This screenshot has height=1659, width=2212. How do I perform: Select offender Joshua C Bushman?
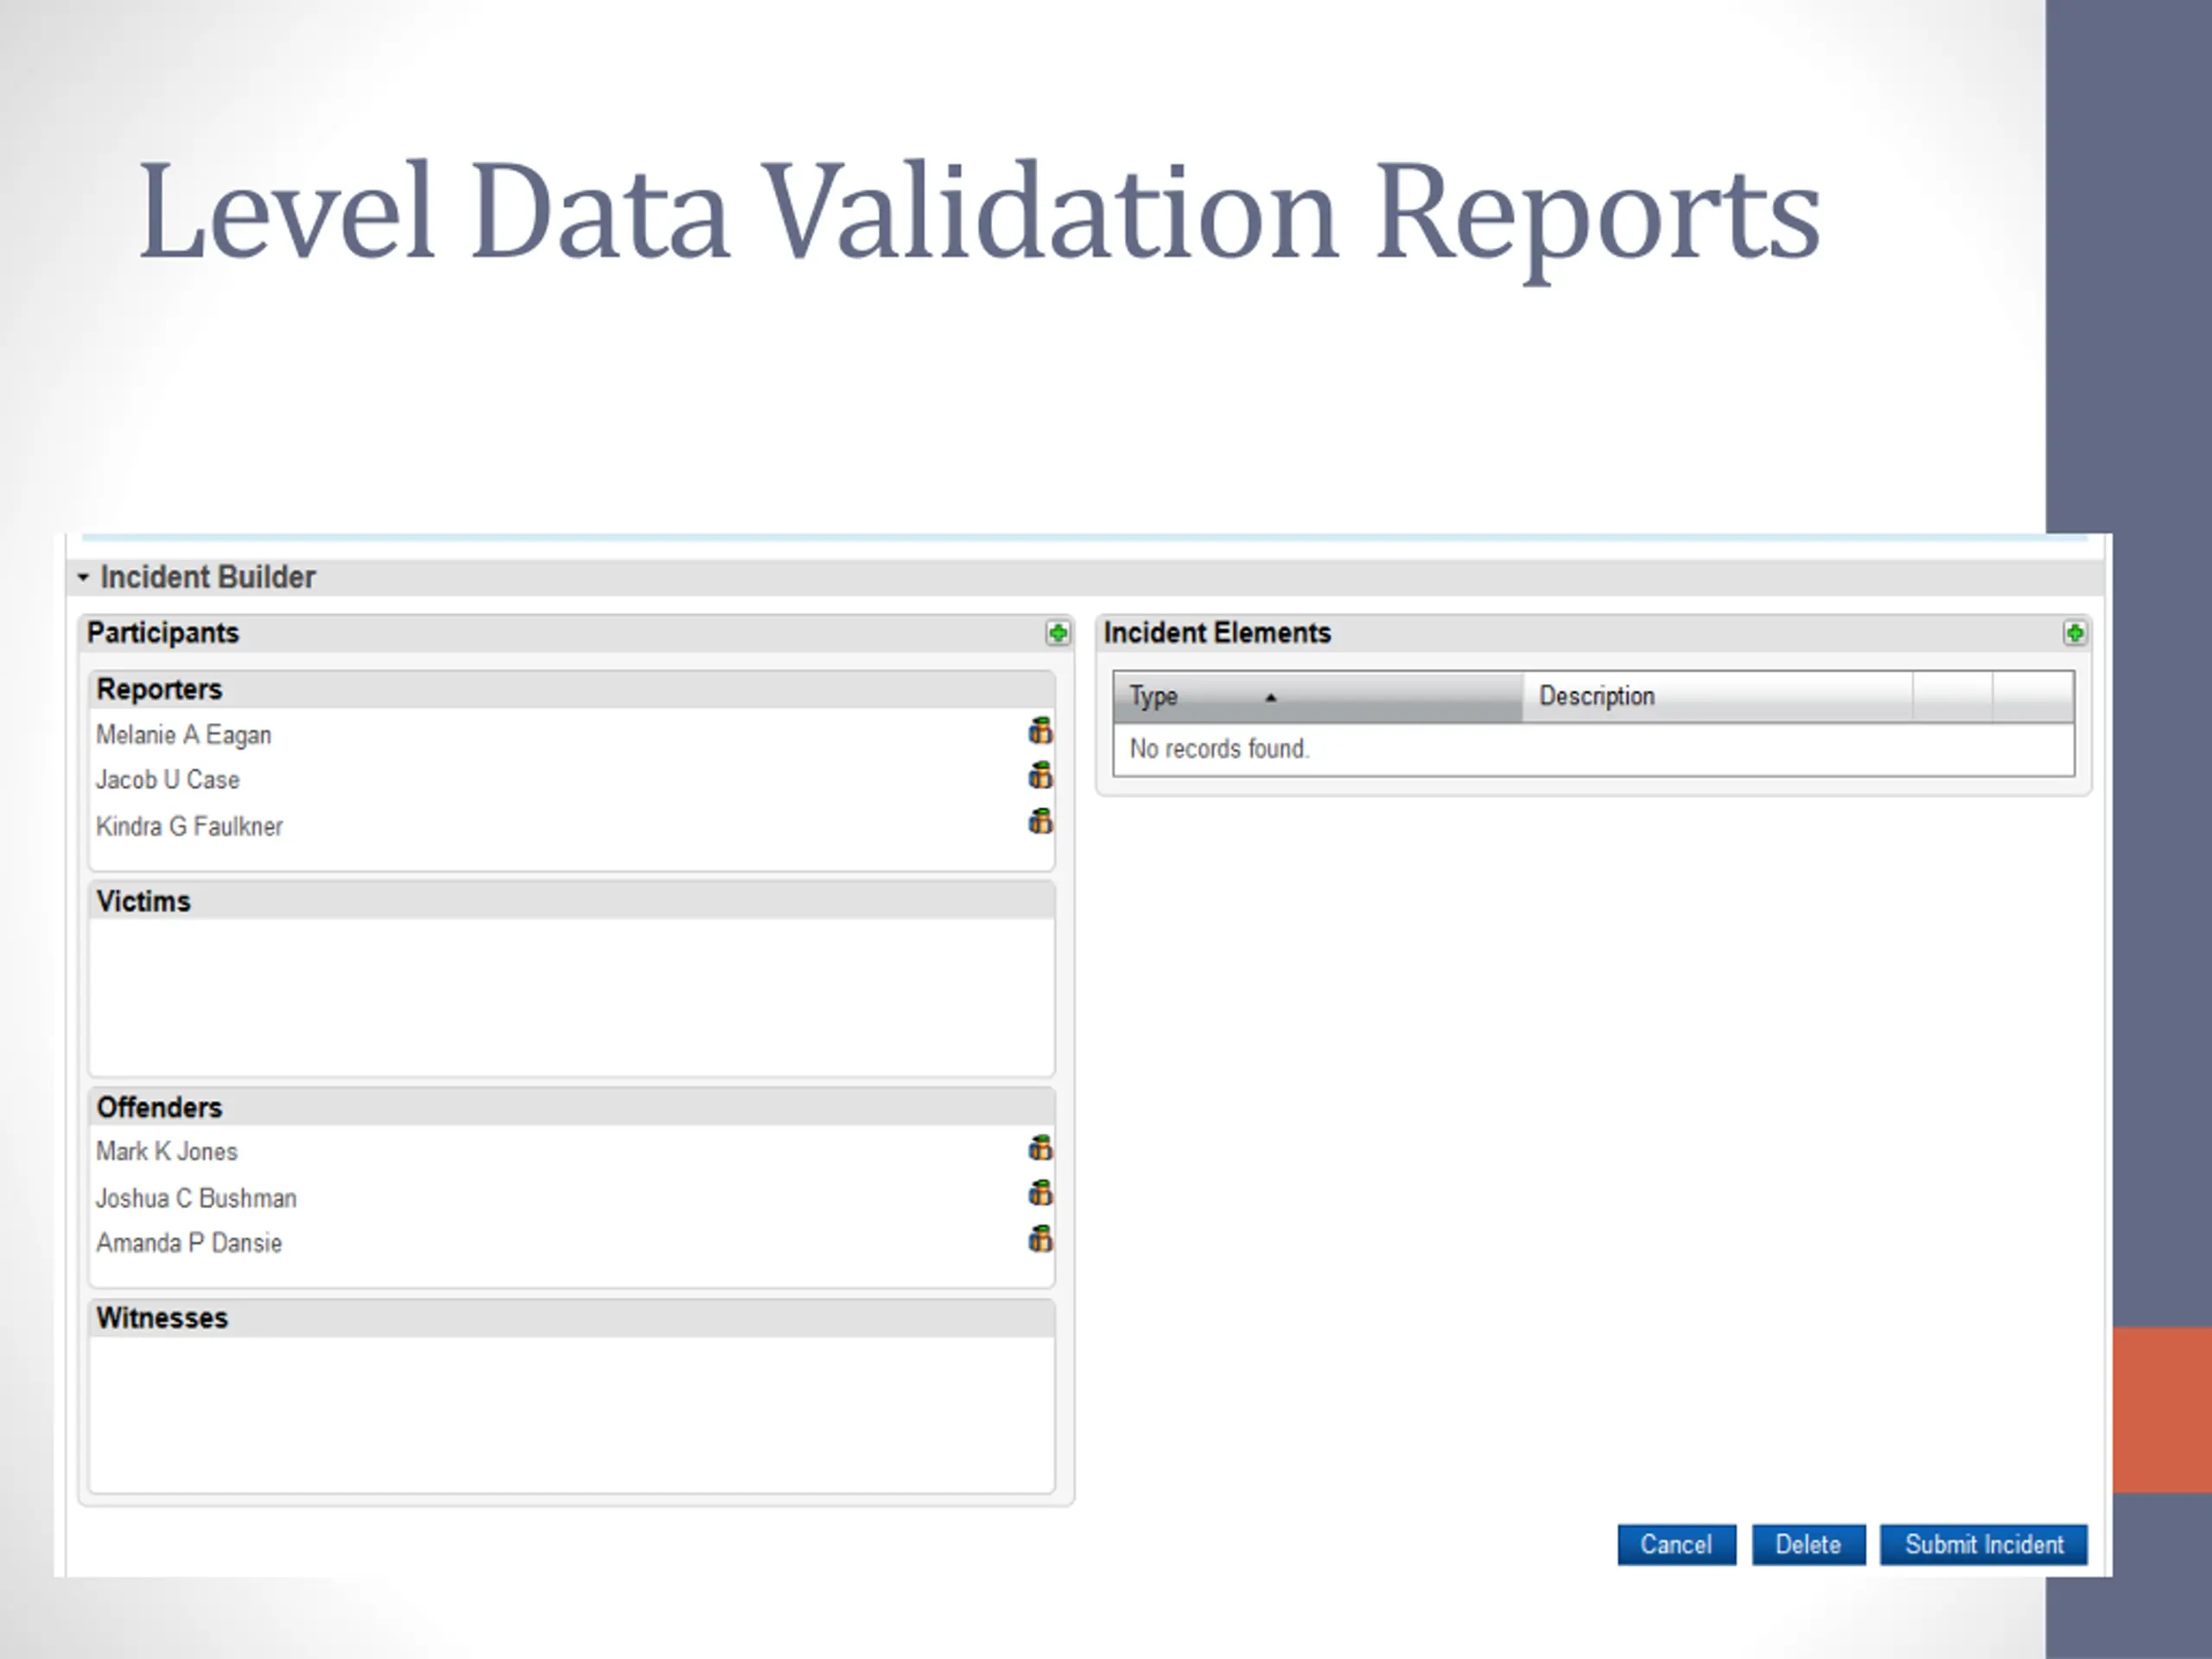click(x=197, y=1198)
